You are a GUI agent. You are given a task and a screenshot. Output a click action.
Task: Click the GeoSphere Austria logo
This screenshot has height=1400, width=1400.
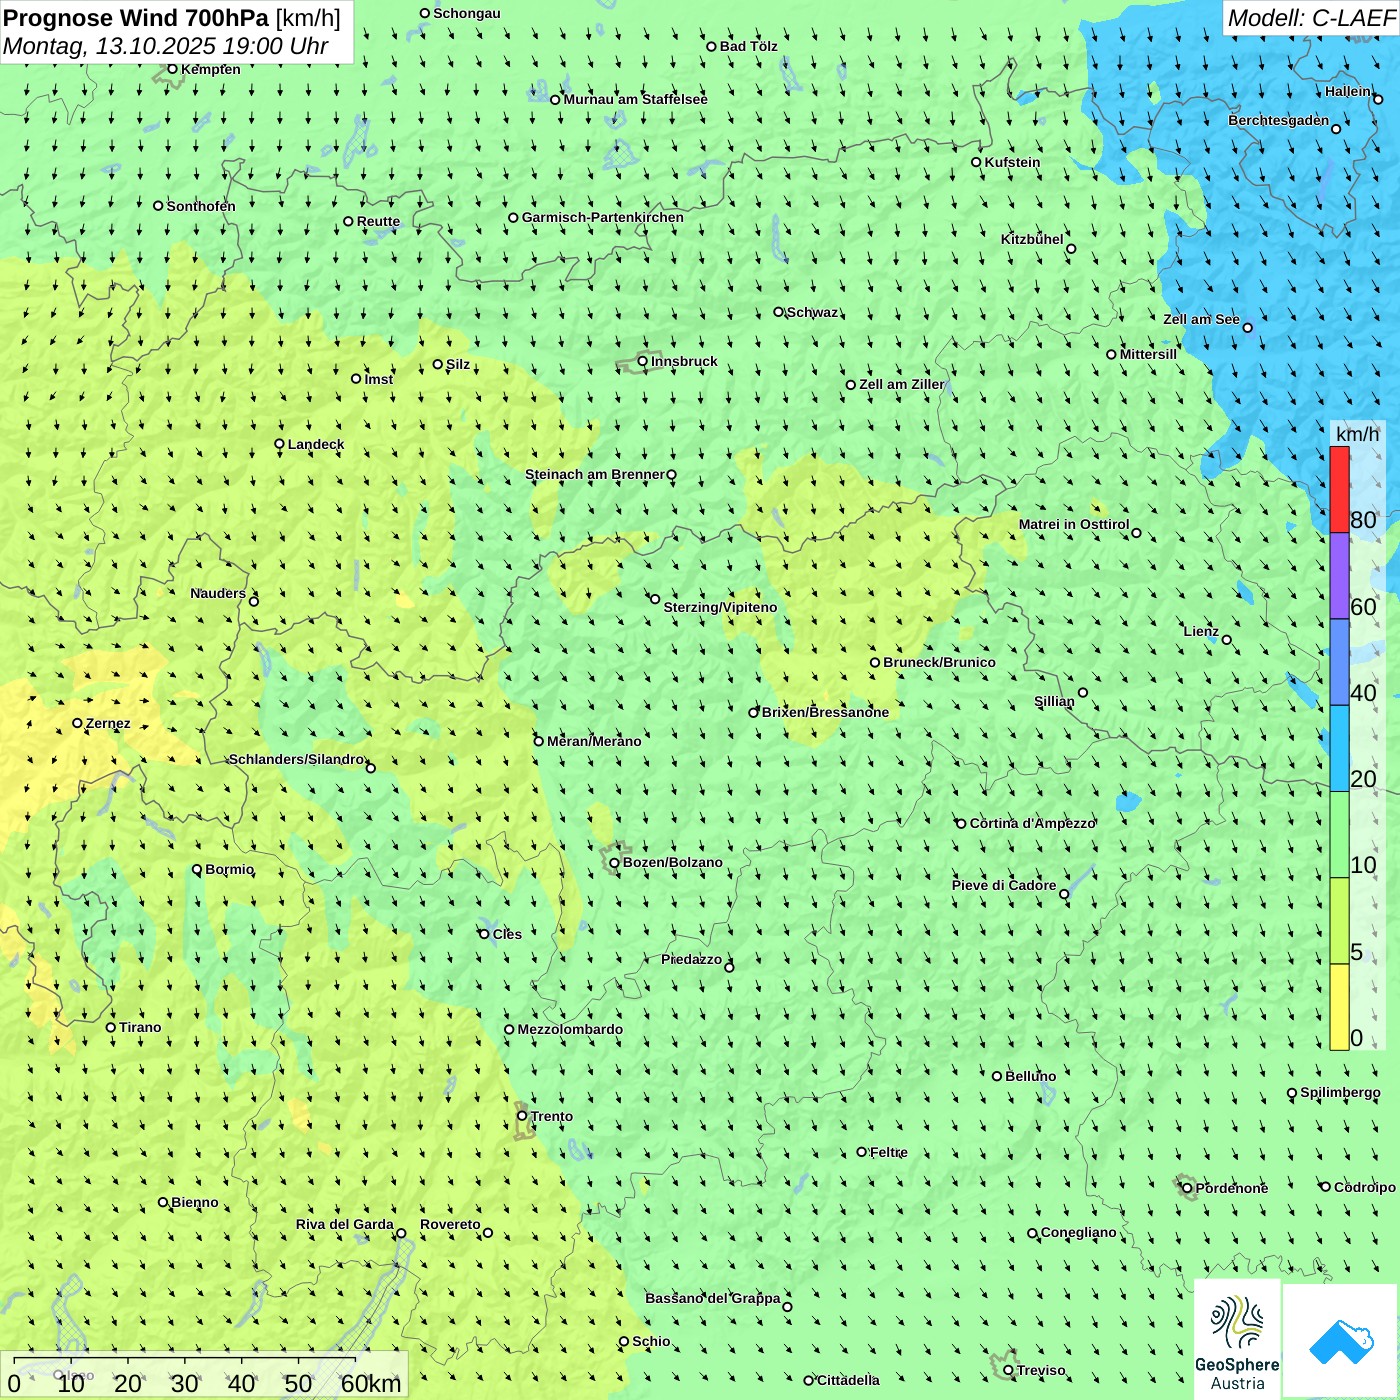tap(1237, 1338)
